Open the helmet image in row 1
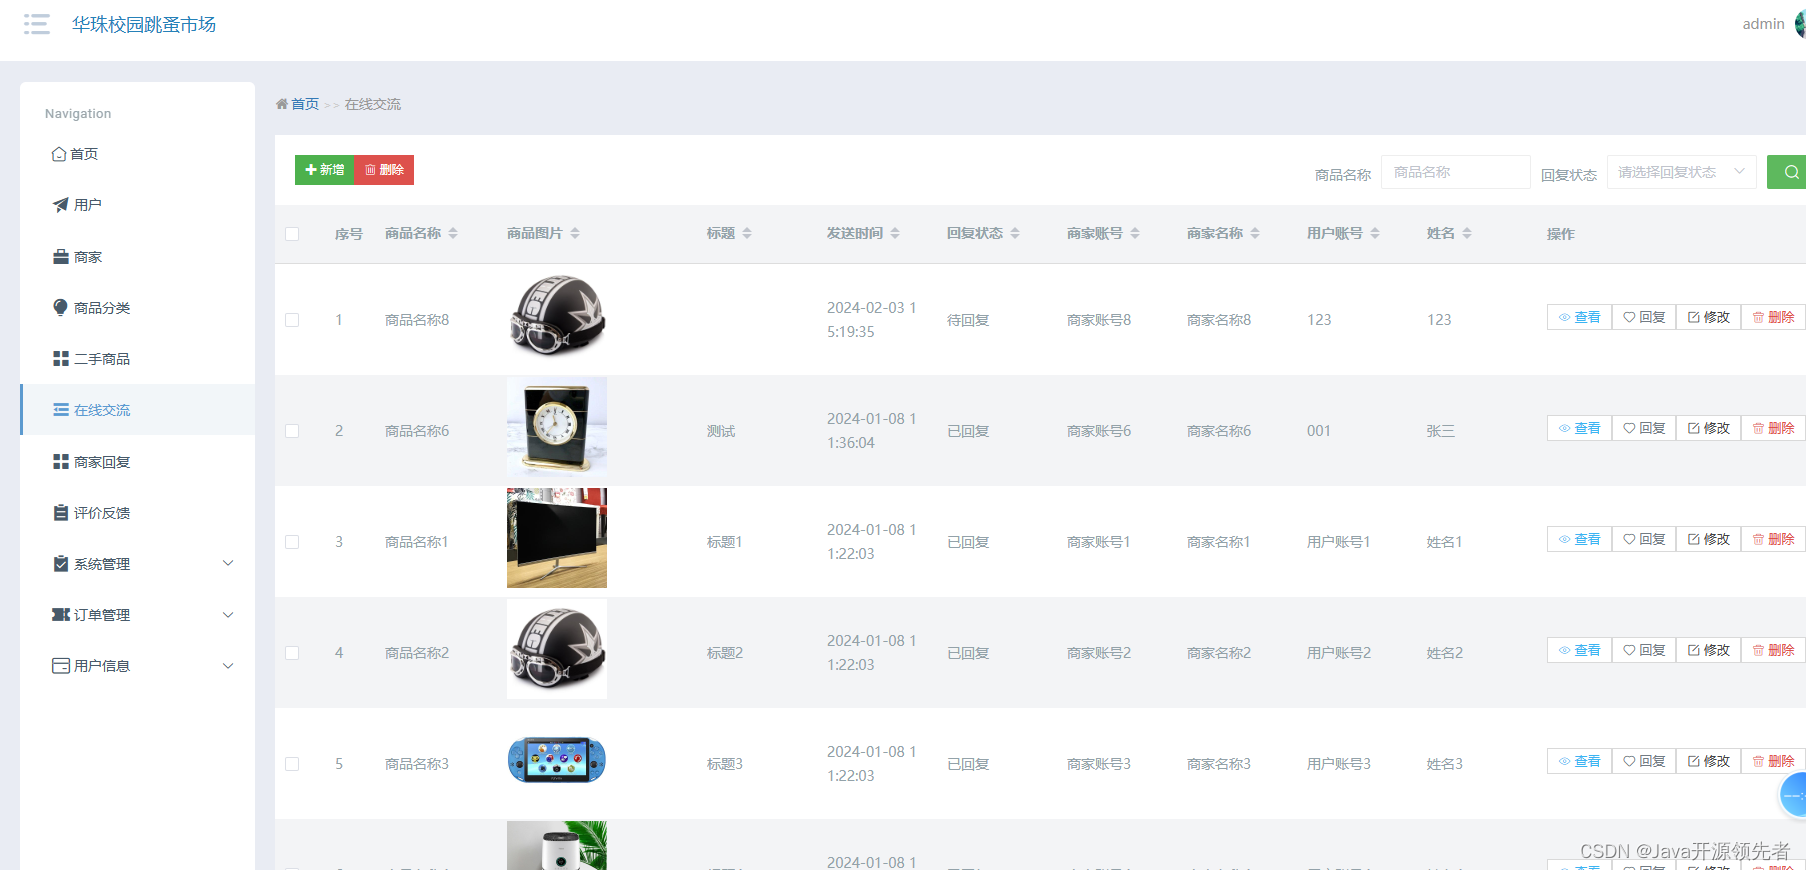The width and height of the screenshot is (1806, 870). (x=557, y=316)
